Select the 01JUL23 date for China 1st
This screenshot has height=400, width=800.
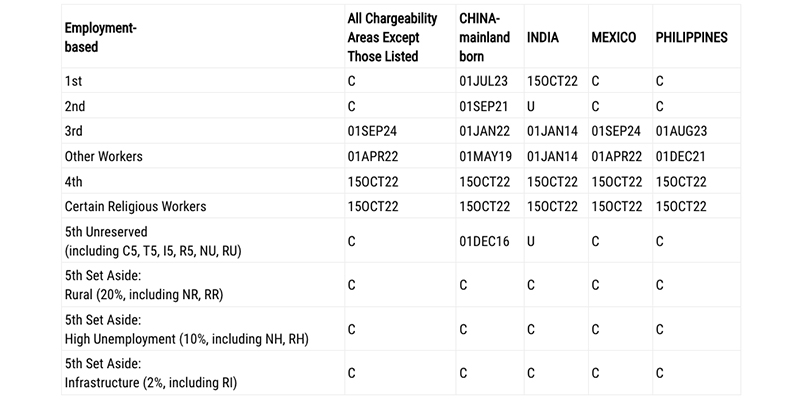[x=484, y=81]
